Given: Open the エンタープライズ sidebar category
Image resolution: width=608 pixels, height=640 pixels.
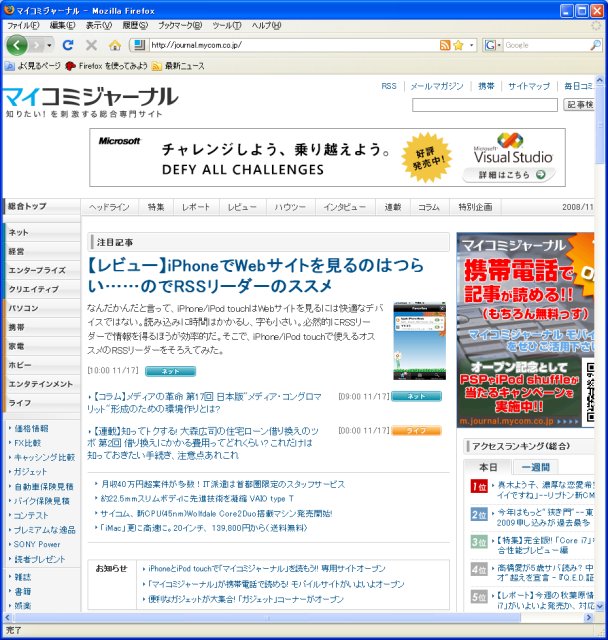Looking at the screenshot, I should tap(41, 270).
